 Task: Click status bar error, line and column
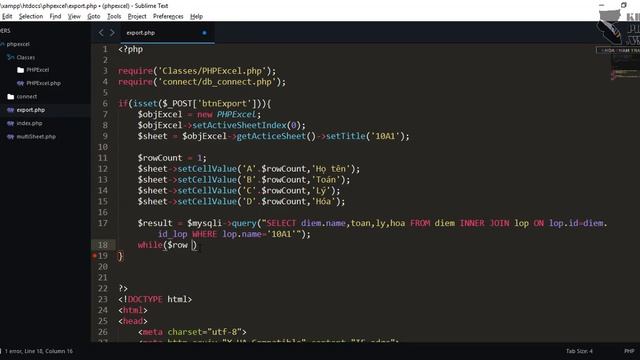tap(39, 351)
